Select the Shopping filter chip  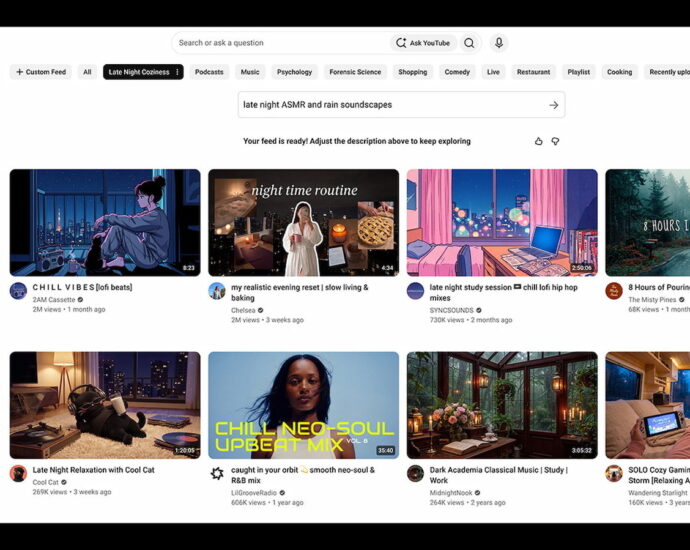click(x=413, y=72)
